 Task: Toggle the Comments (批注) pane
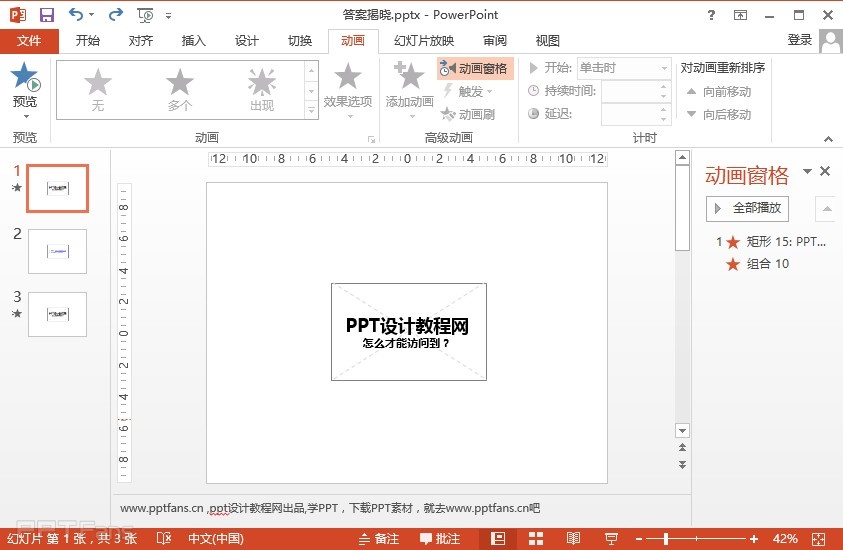(x=440, y=539)
